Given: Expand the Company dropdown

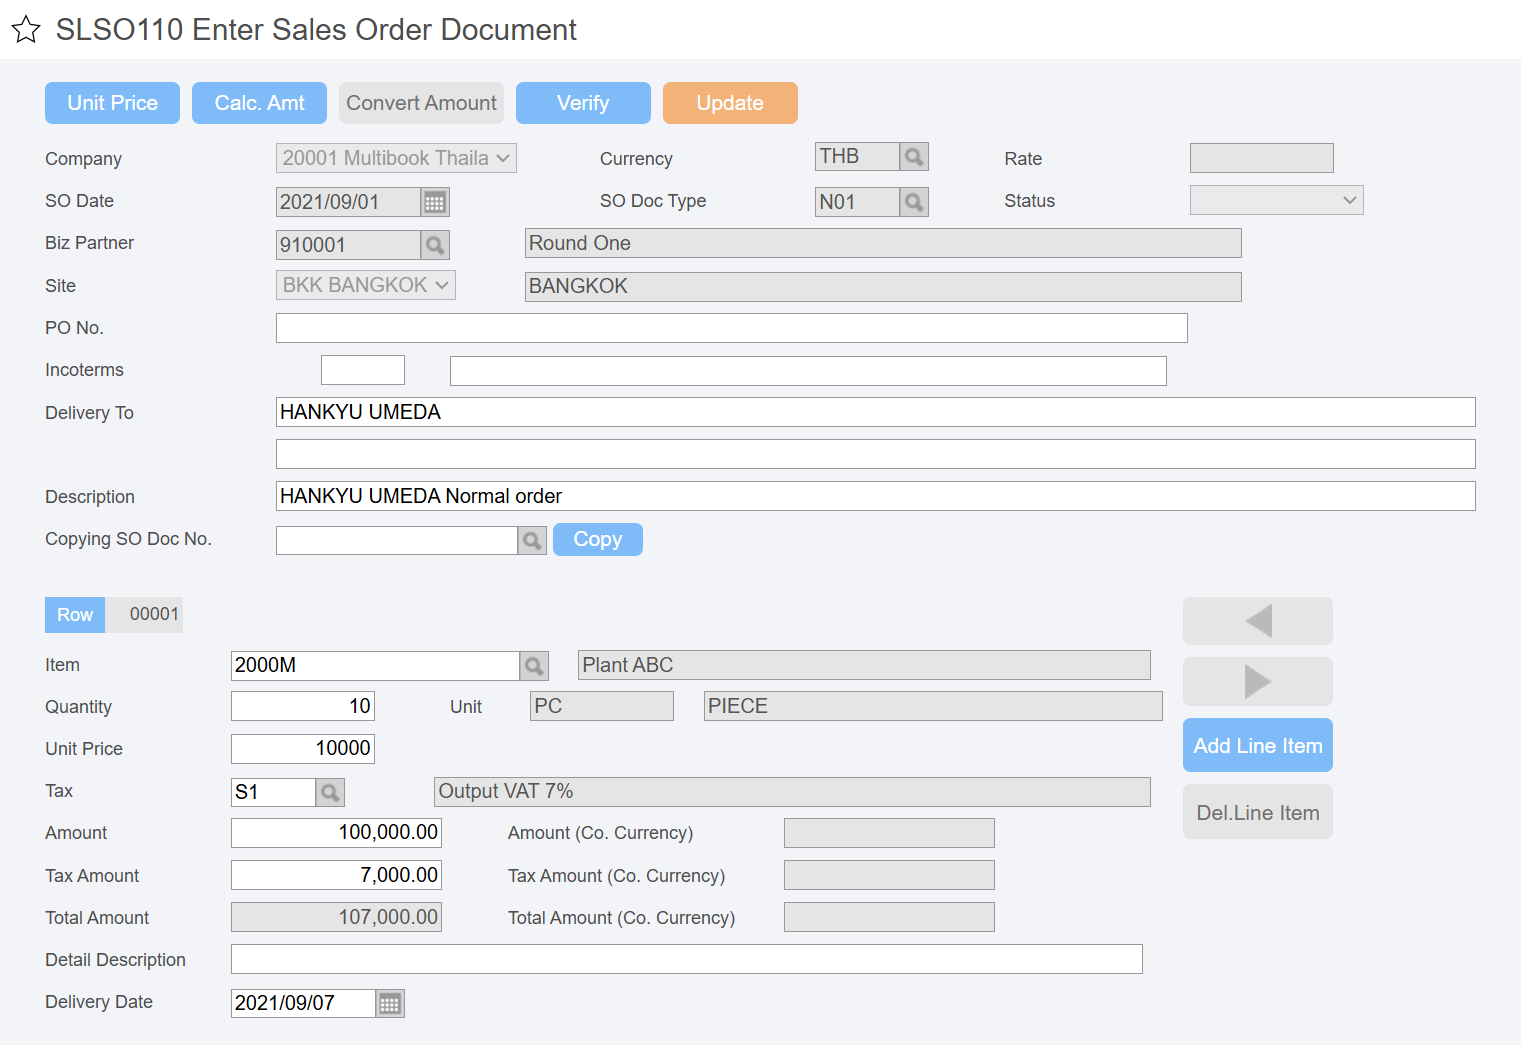Looking at the screenshot, I should coord(396,158).
